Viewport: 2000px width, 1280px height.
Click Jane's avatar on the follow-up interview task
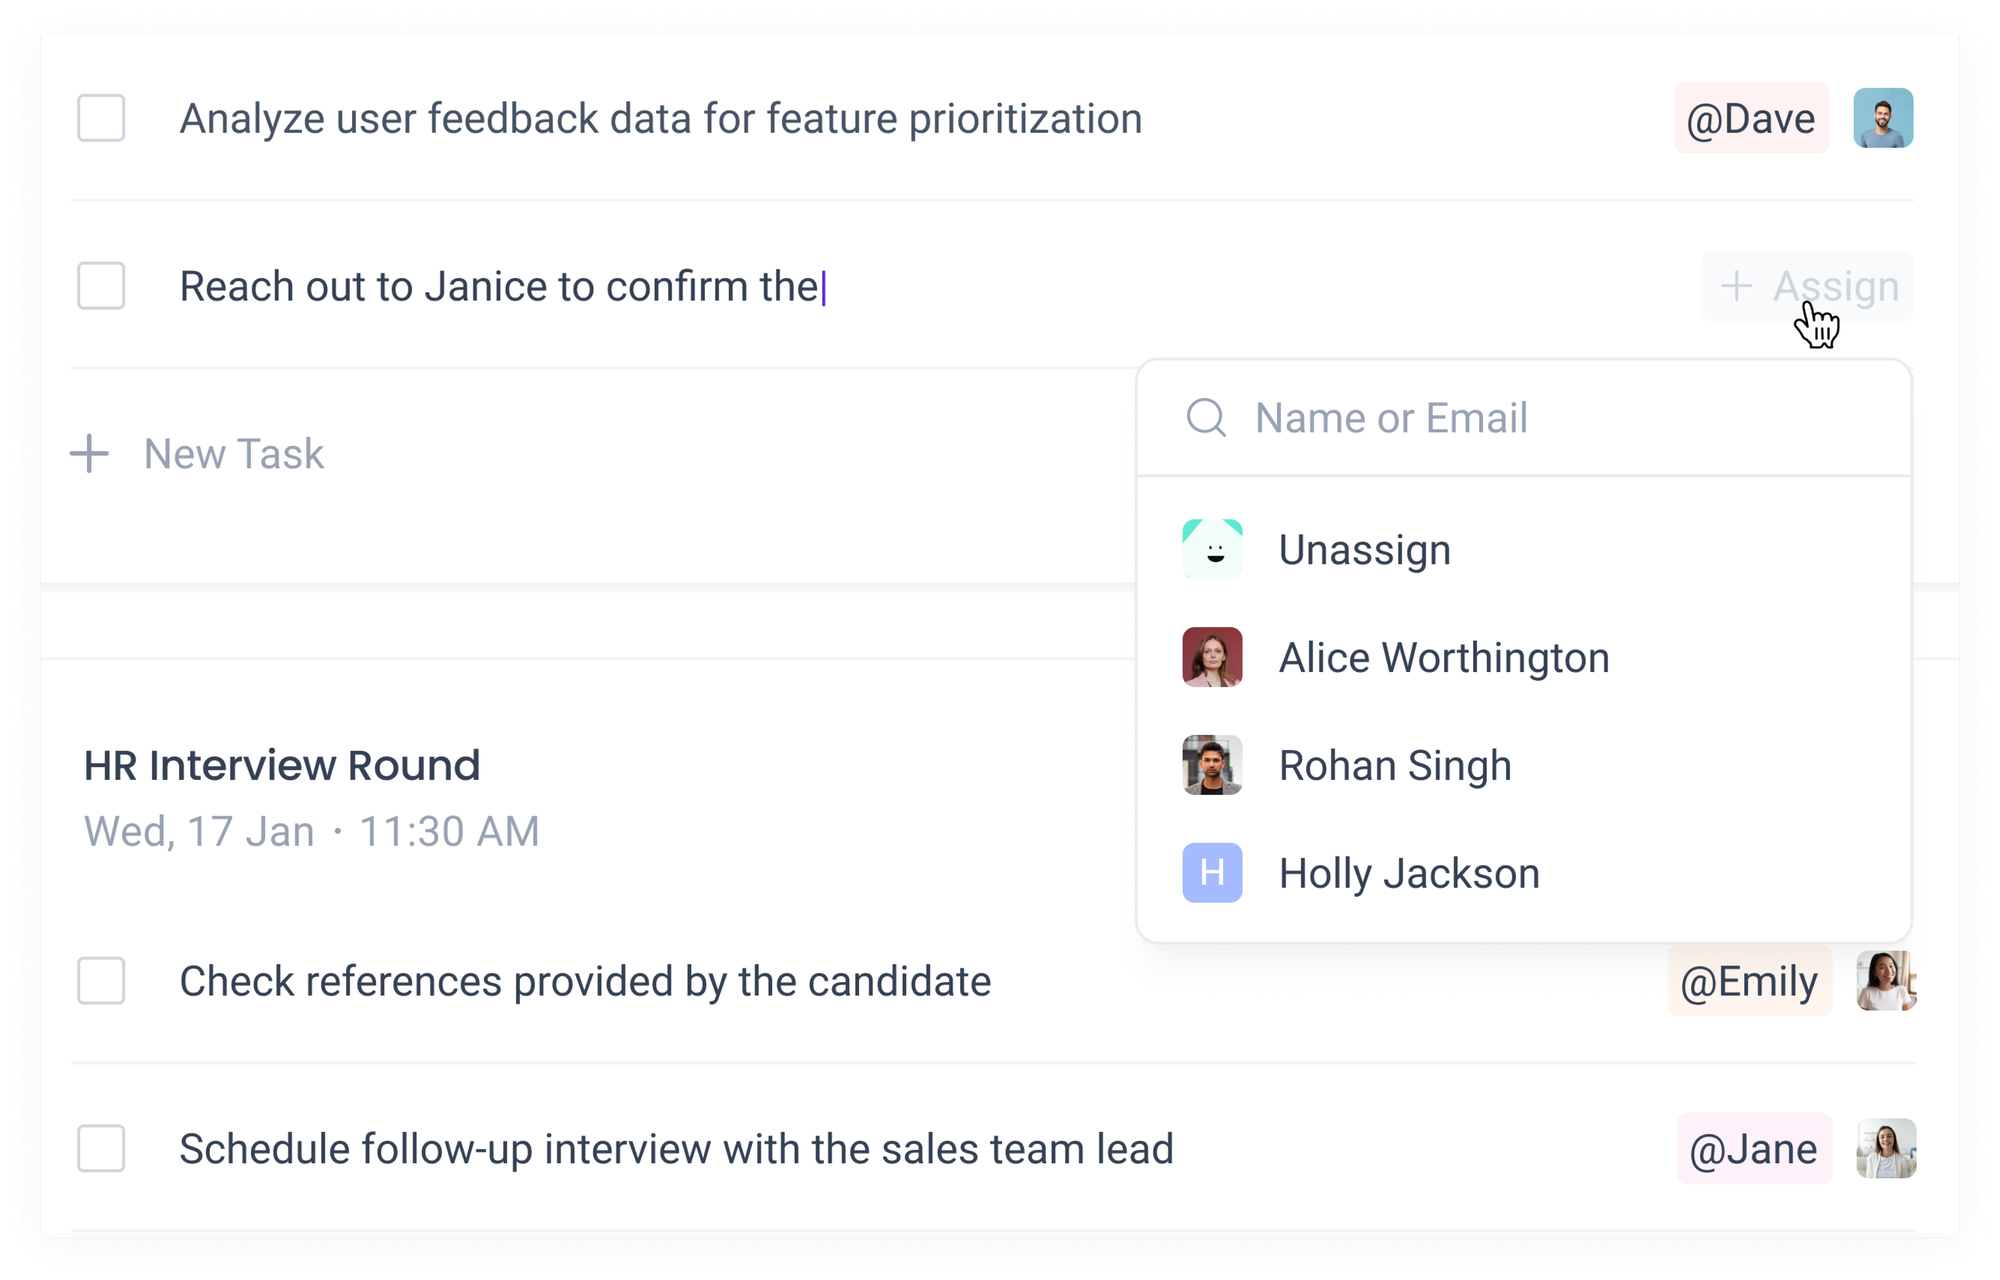tap(1884, 1148)
